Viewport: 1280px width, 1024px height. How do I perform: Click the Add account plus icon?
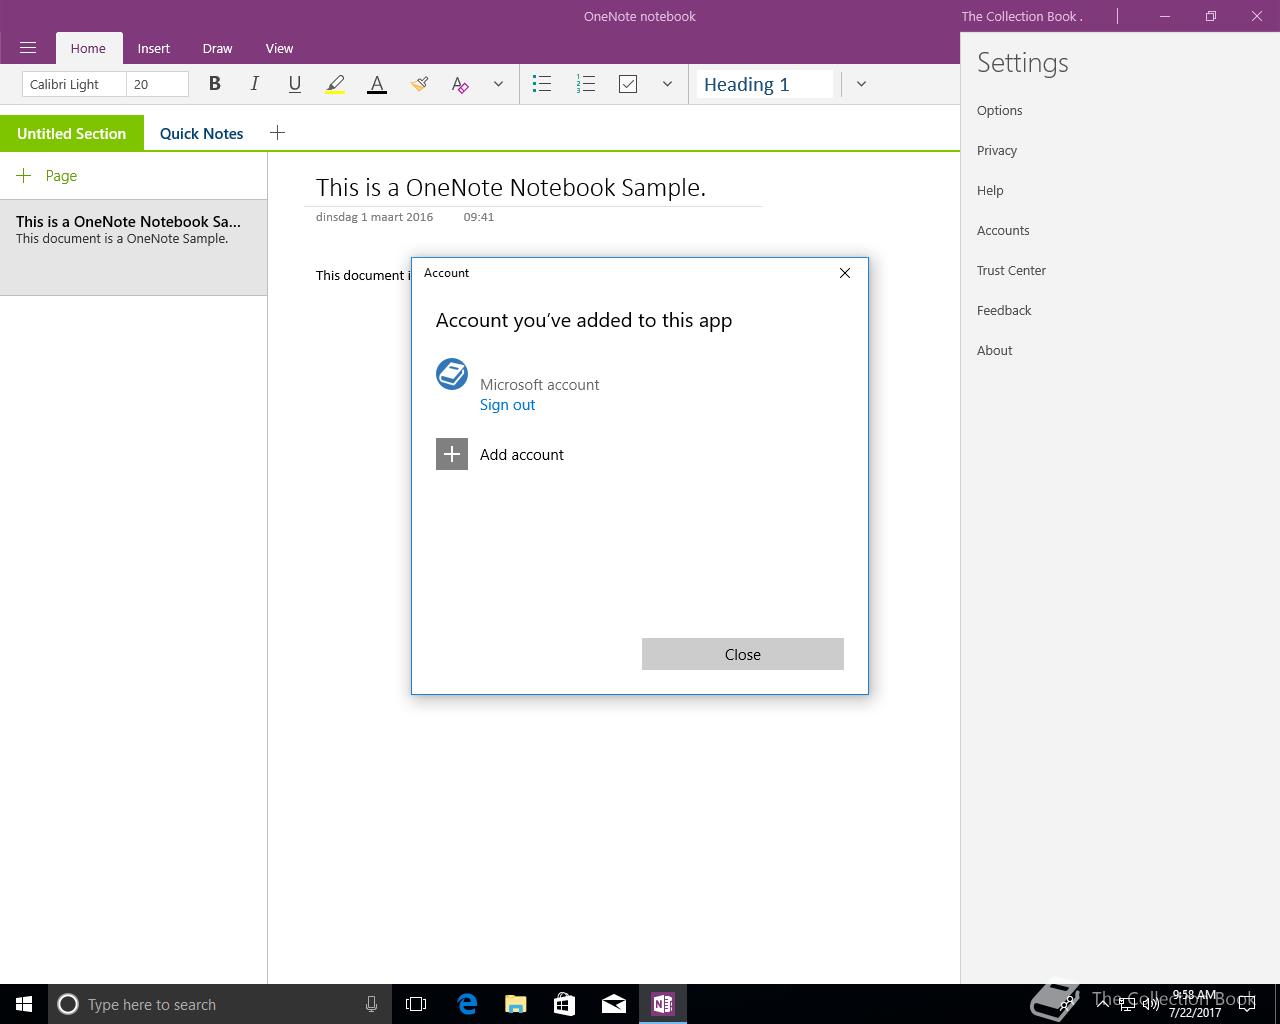coord(452,454)
